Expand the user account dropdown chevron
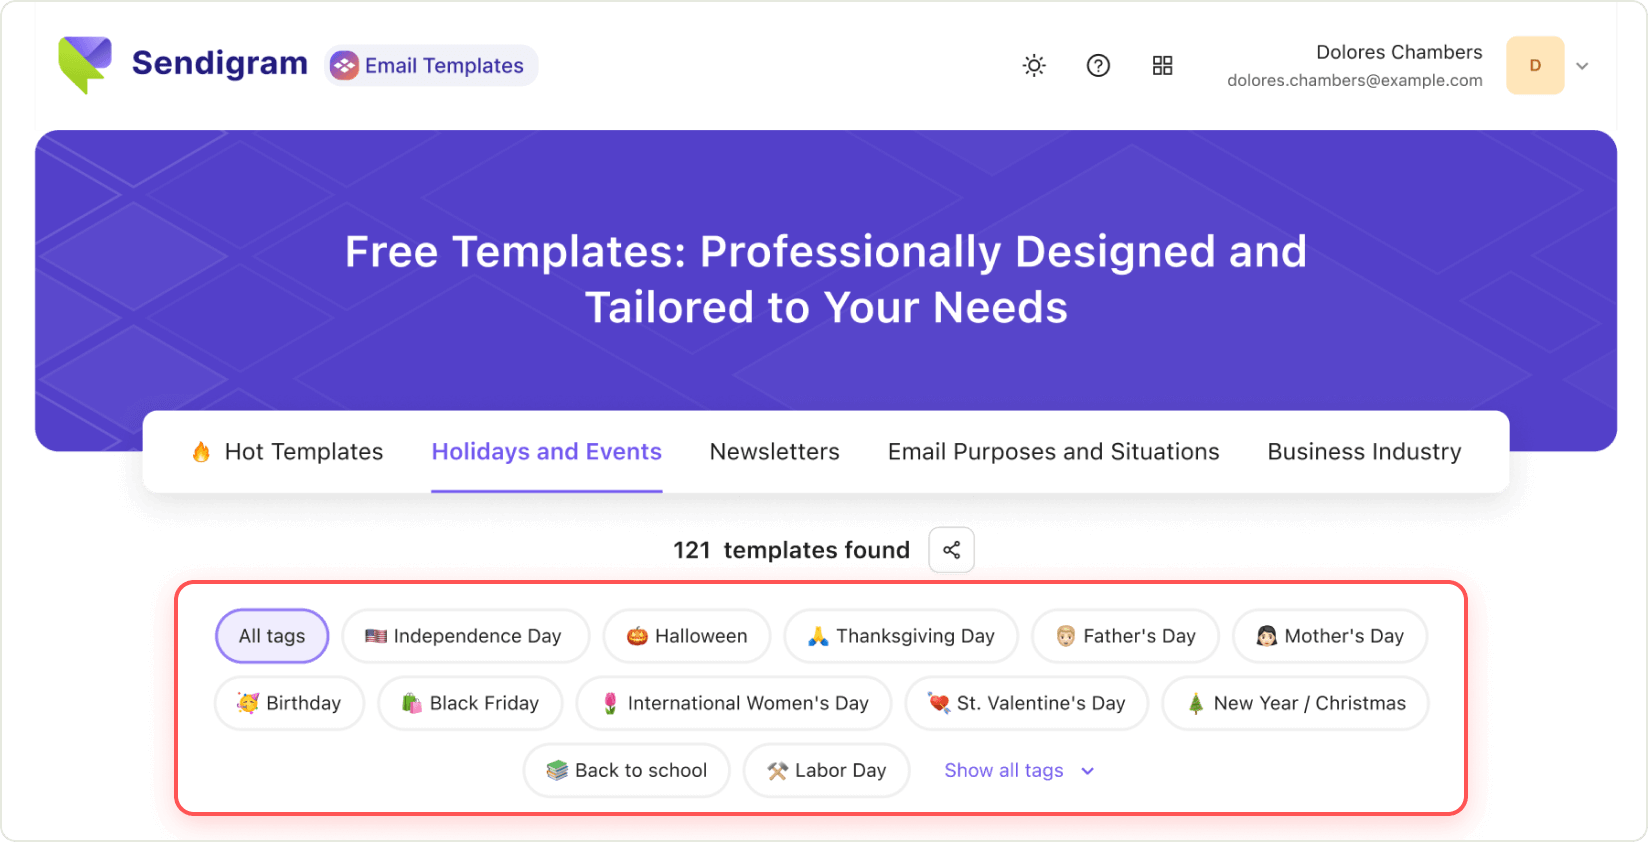This screenshot has height=842, width=1648. (1582, 66)
